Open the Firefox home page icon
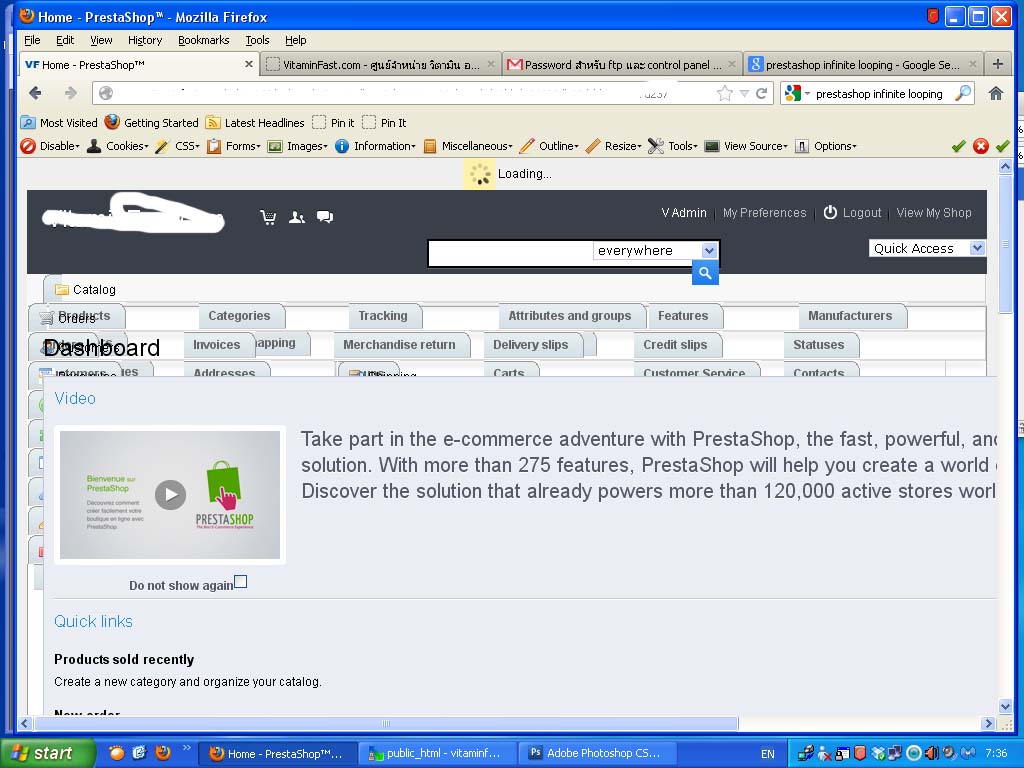This screenshot has height=768, width=1024. tap(995, 93)
